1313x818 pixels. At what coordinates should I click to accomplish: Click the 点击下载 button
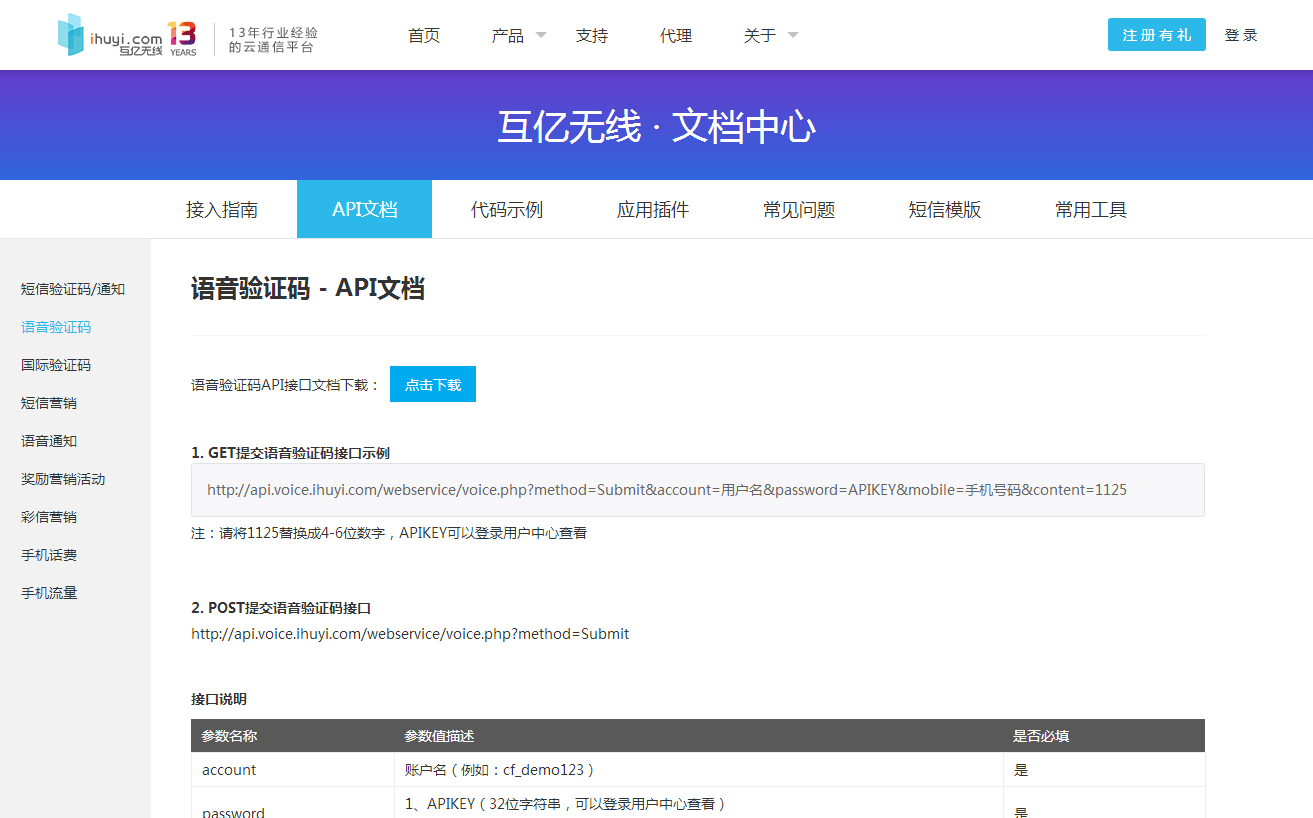(x=433, y=384)
